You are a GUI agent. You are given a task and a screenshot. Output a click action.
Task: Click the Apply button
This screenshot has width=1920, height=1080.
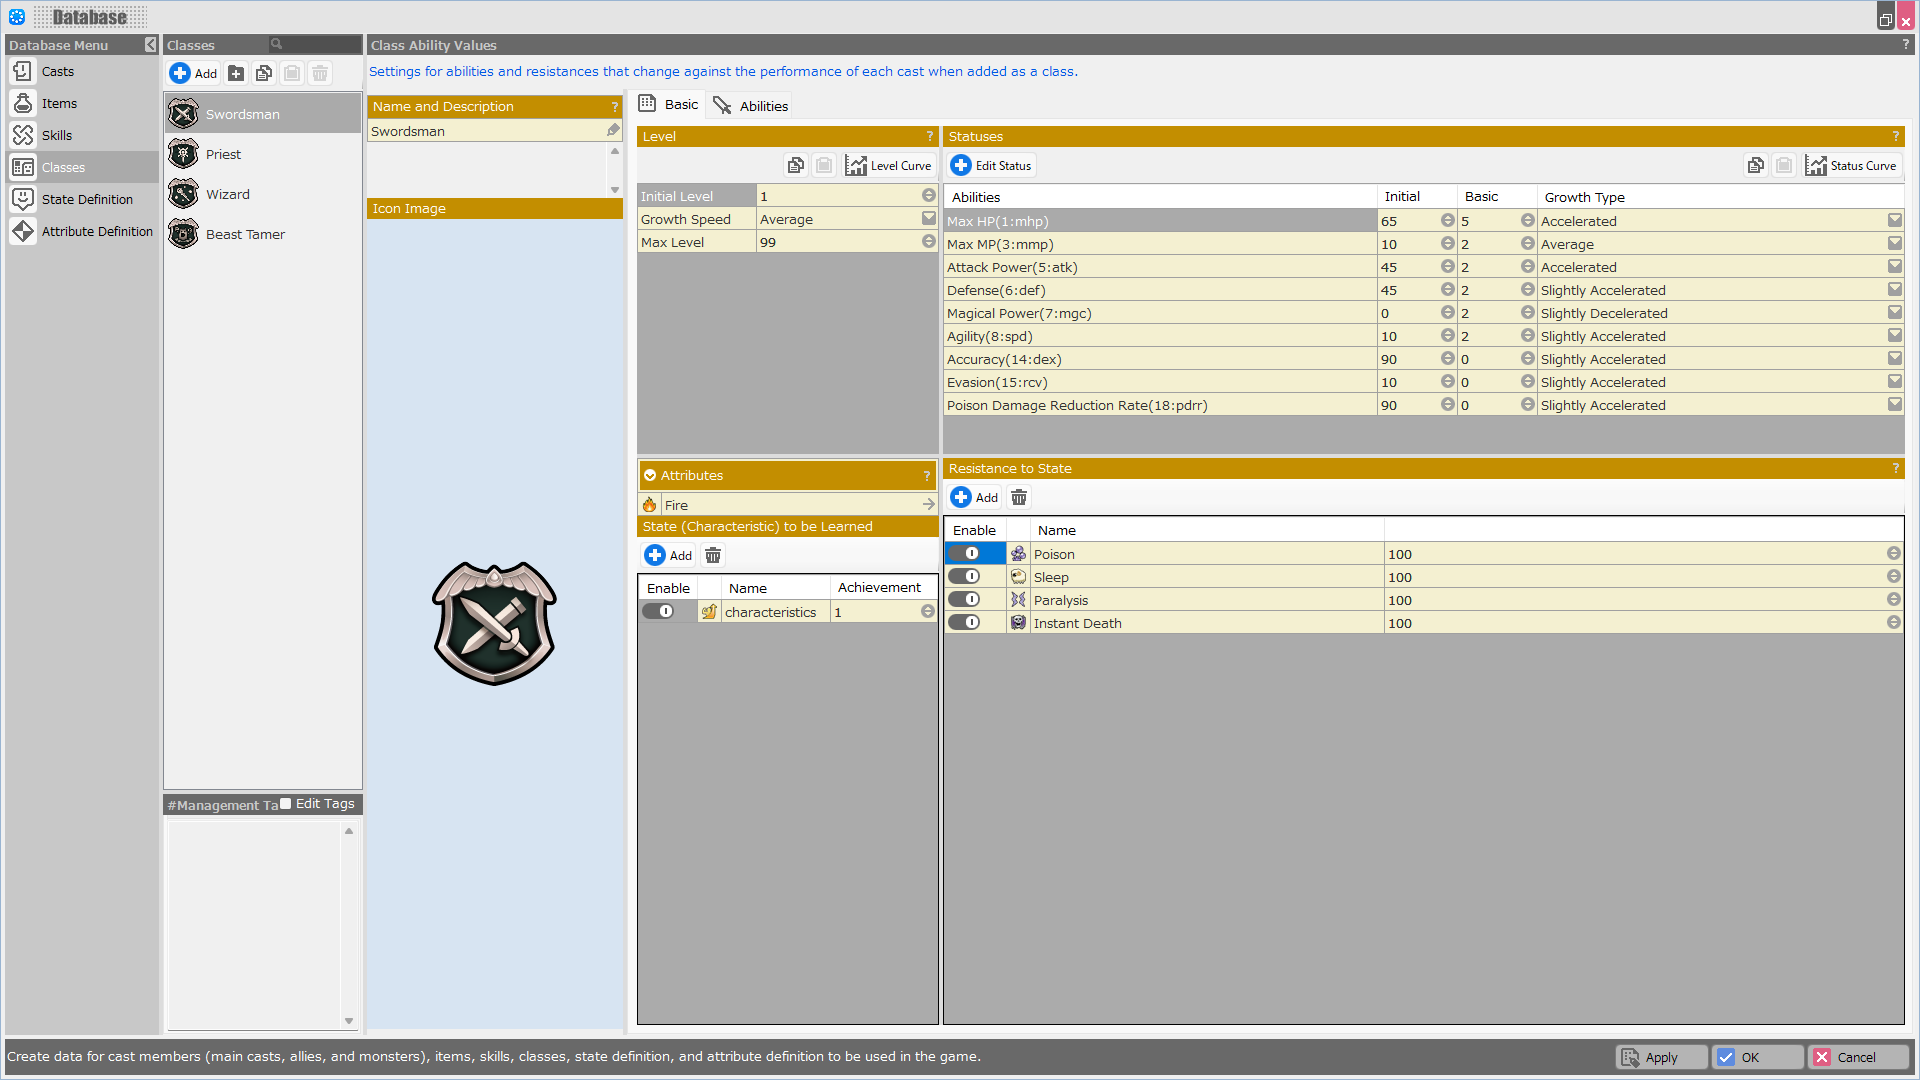pos(1661,1057)
